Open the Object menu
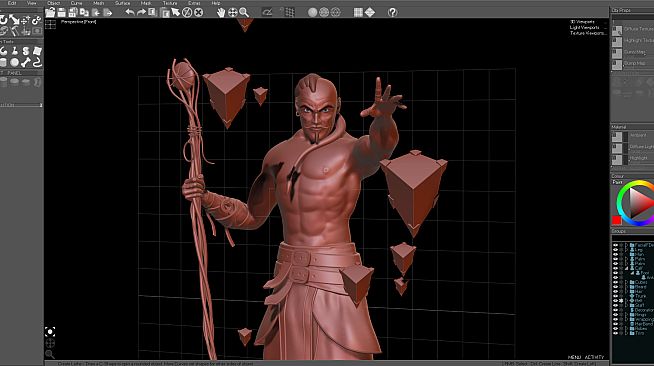The height and width of the screenshot is (366, 654). (x=53, y=3)
